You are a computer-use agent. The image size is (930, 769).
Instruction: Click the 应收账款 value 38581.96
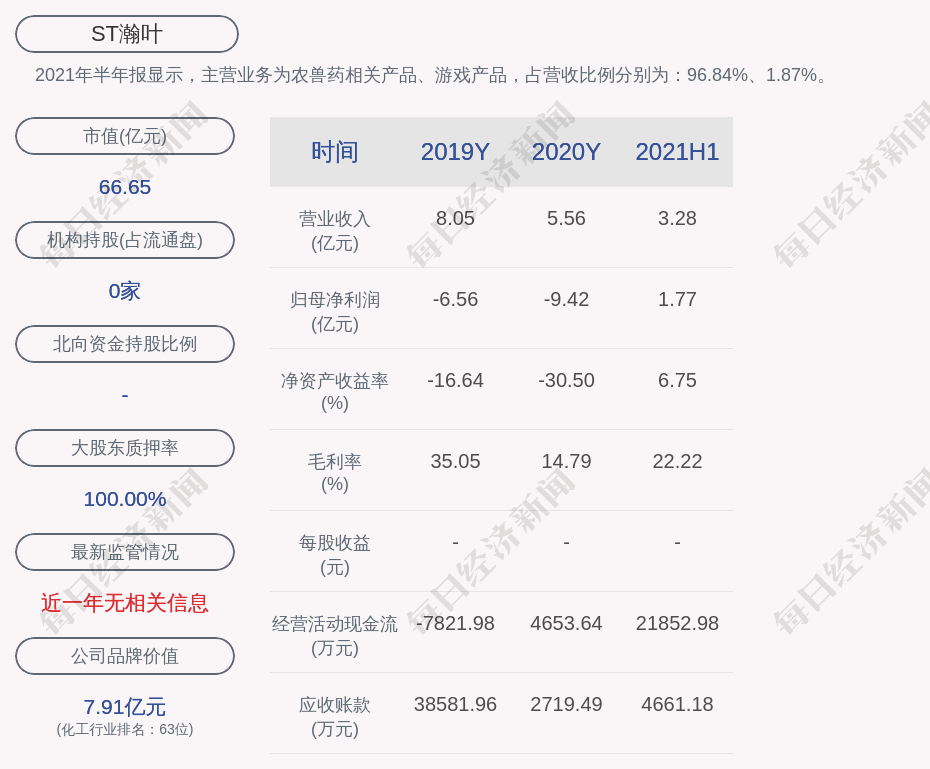455,704
